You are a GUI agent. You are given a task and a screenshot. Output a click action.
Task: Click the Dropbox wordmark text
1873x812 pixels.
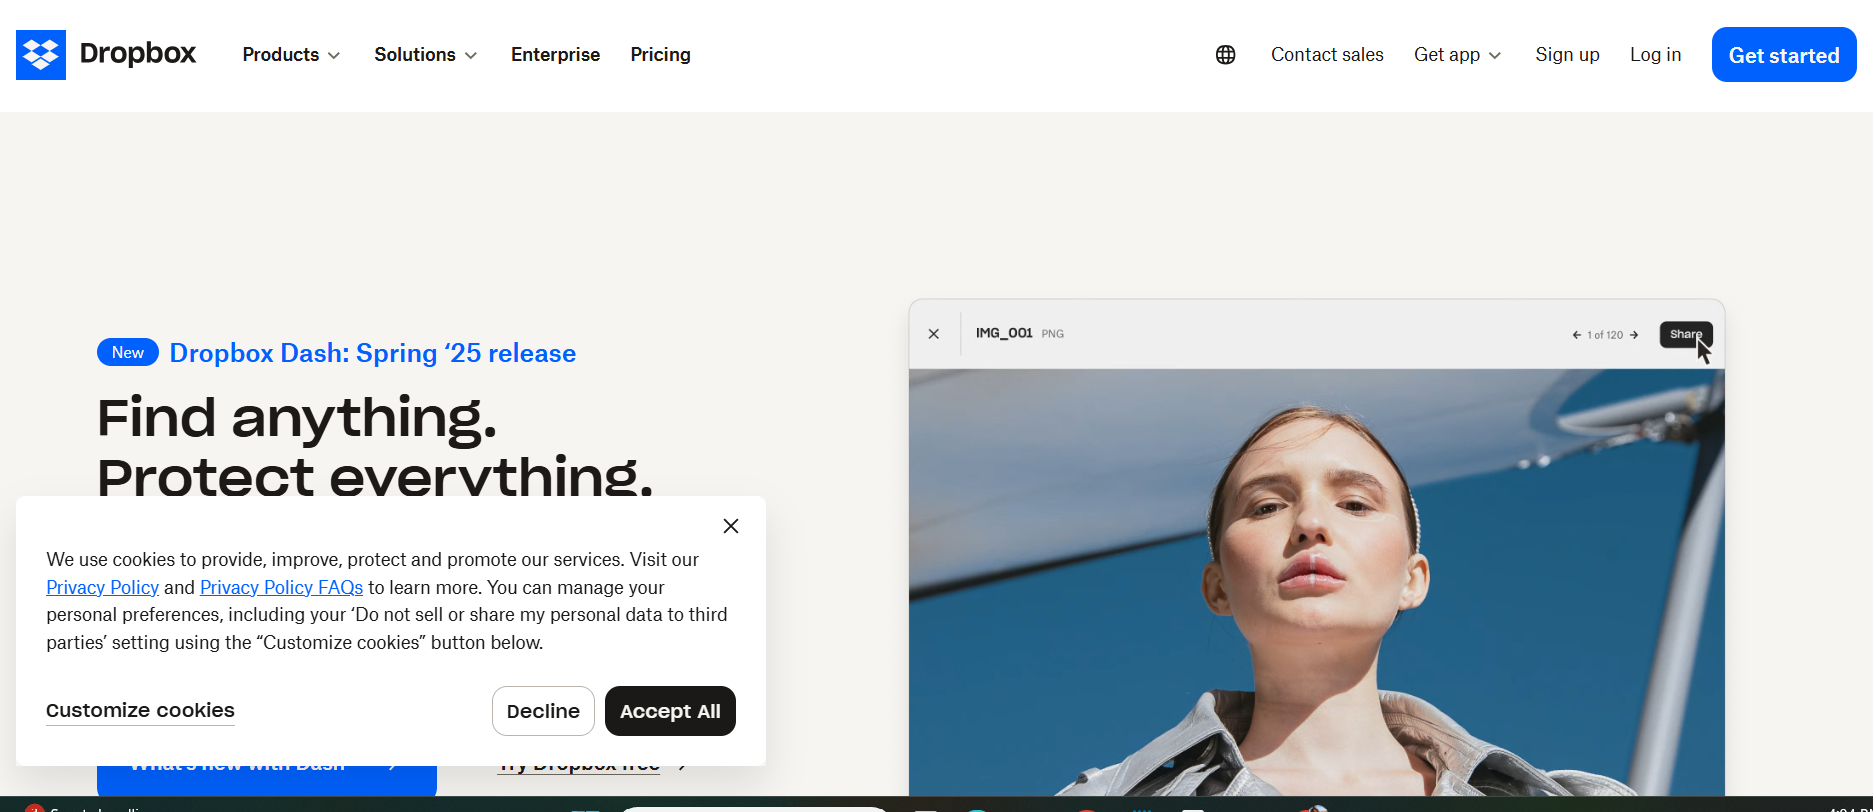pos(138,54)
